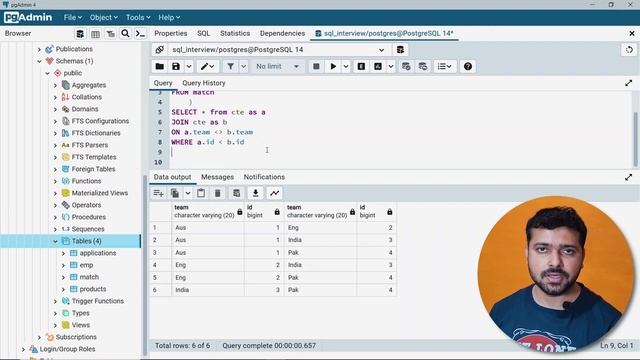Expand the Functions tree node

[55, 181]
